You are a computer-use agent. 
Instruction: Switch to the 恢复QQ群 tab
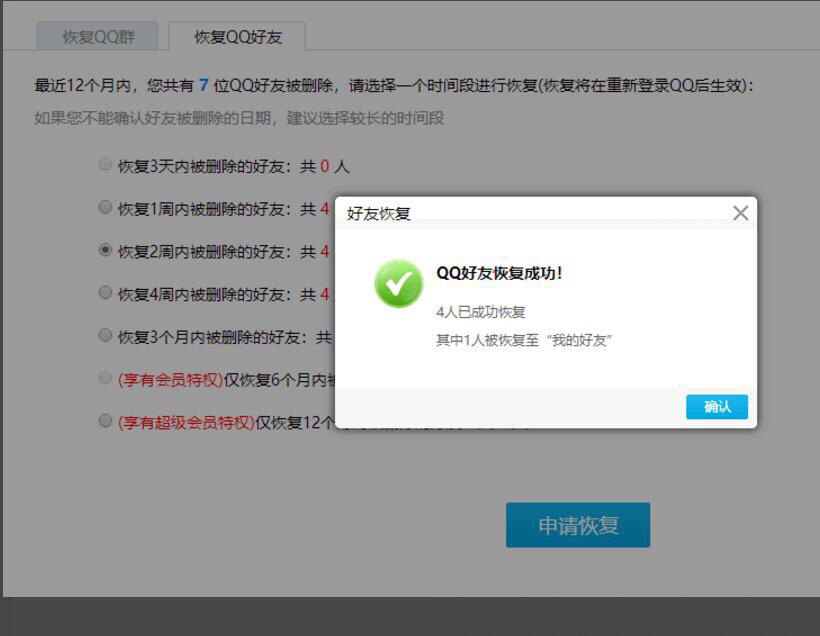pyautogui.click(x=98, y=37)
